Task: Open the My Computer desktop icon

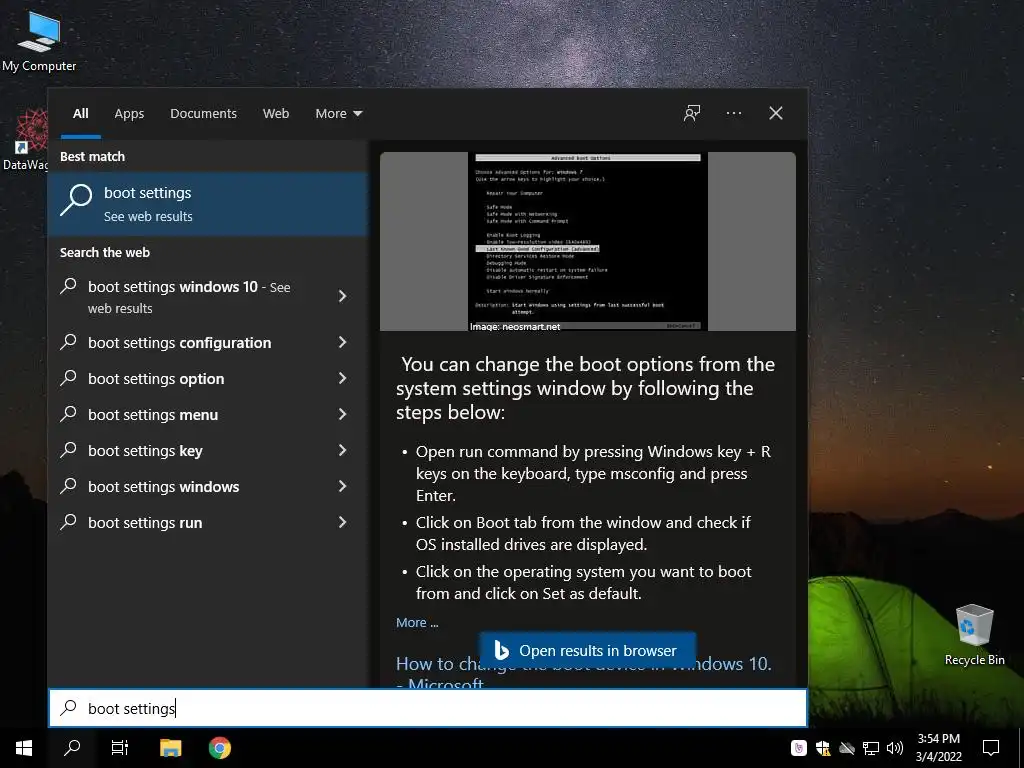Action: click(39, 42)
